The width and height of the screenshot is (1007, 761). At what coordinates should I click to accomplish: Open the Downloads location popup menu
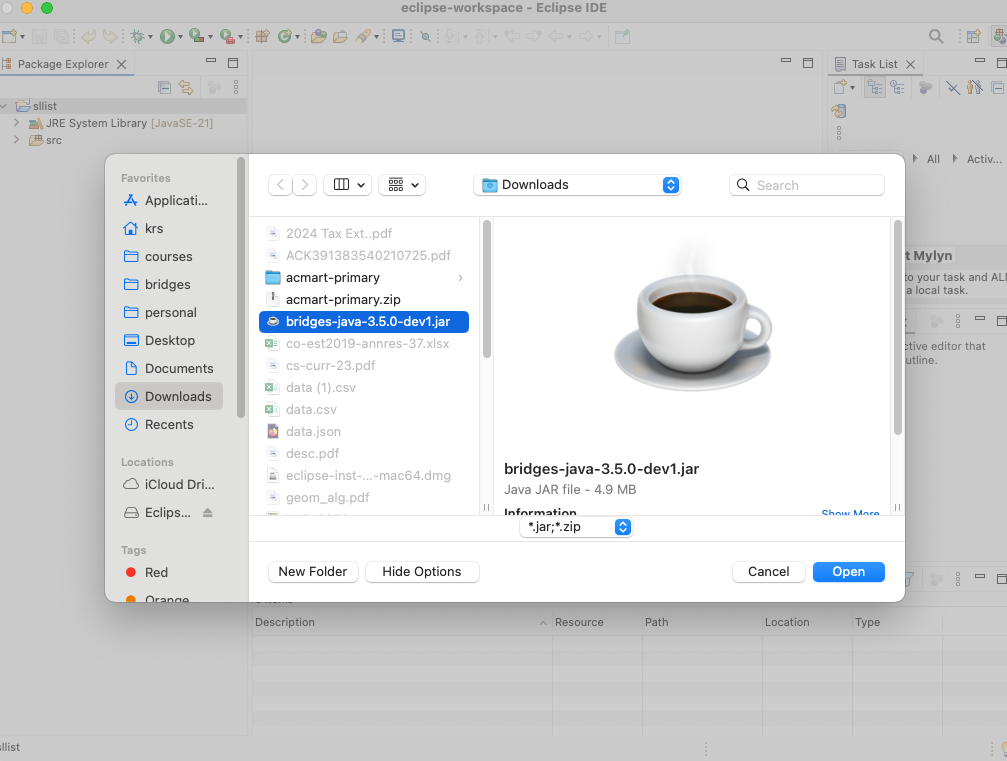577,185
